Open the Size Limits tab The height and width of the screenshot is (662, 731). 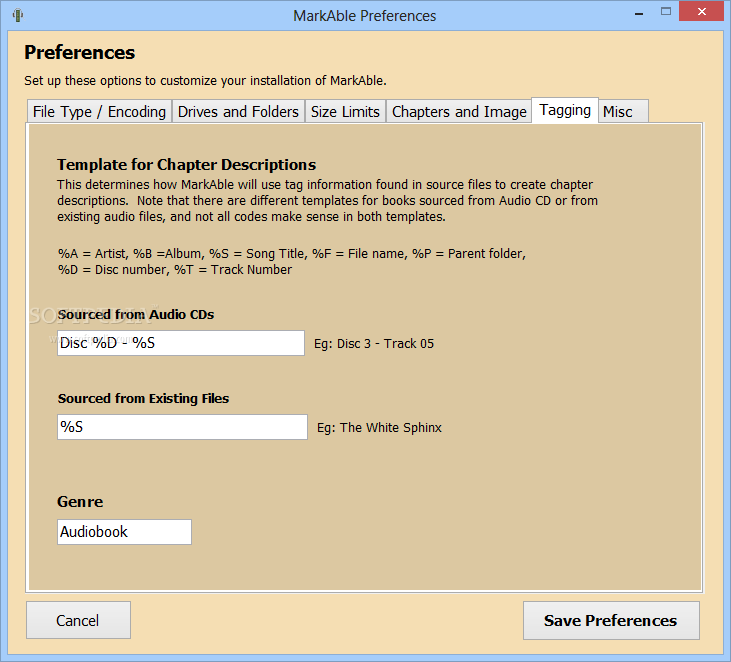[345, 112]
